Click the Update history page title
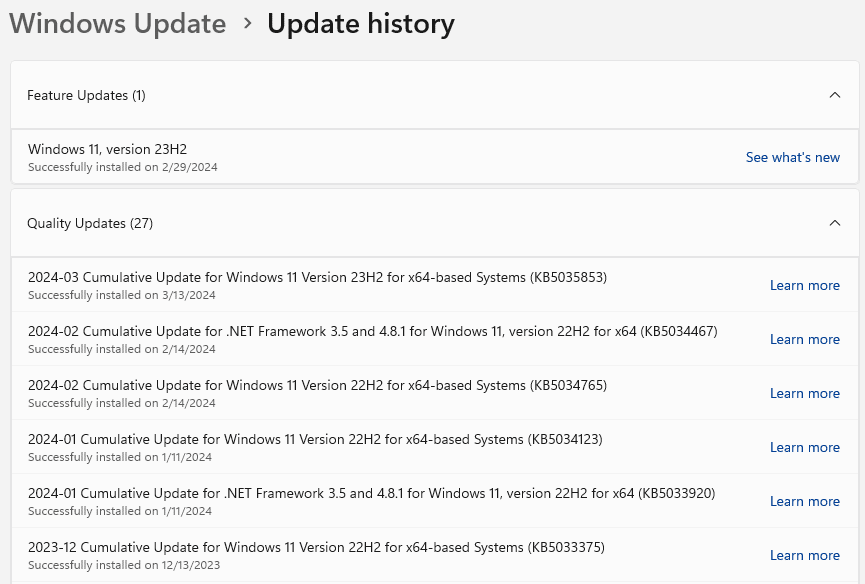 pos(361,24)
